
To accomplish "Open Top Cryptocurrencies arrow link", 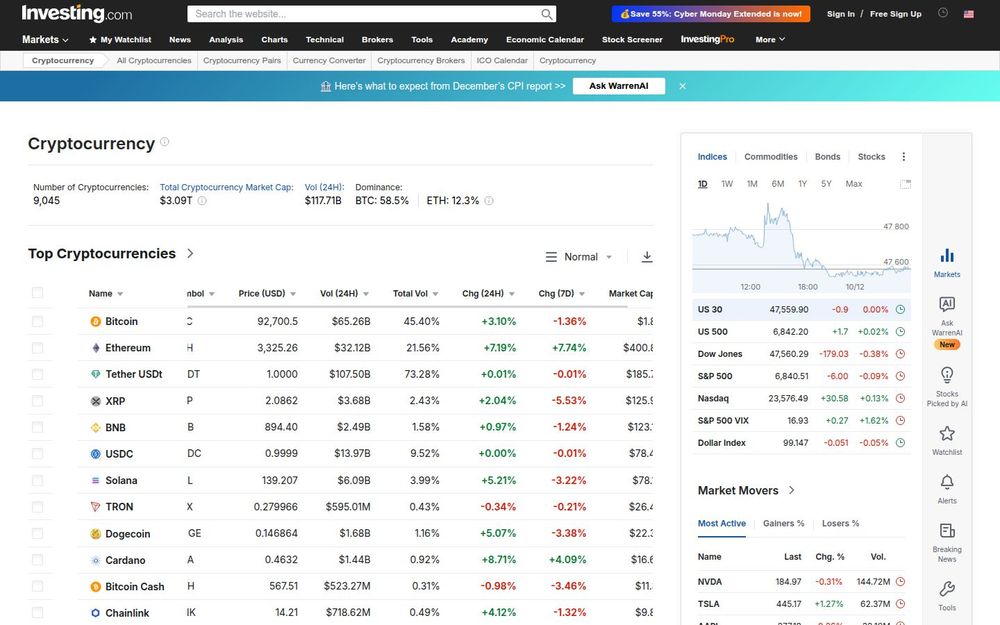I will [x=190, y=253].
